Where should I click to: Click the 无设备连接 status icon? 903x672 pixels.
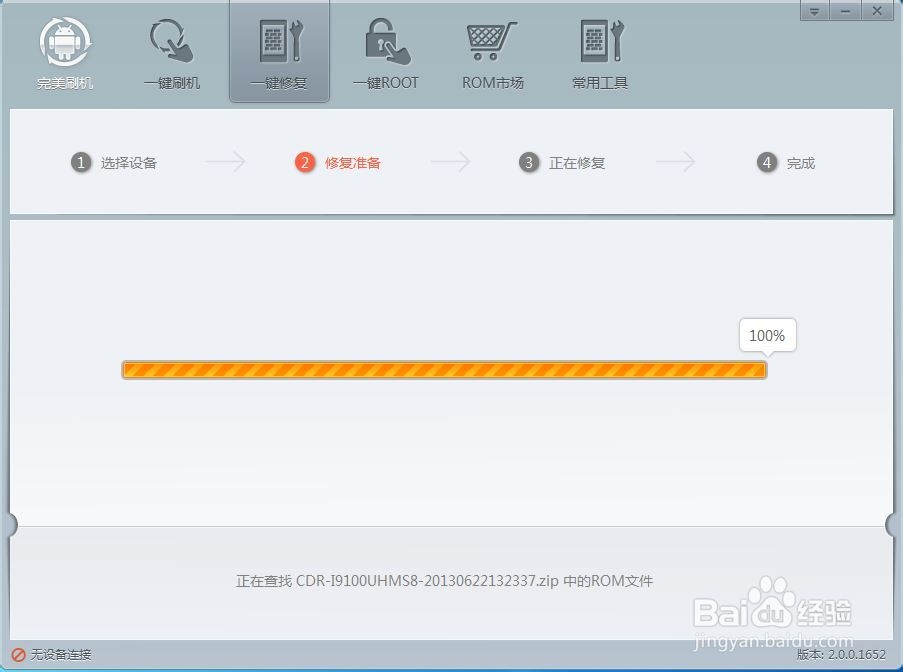(18, 655)
